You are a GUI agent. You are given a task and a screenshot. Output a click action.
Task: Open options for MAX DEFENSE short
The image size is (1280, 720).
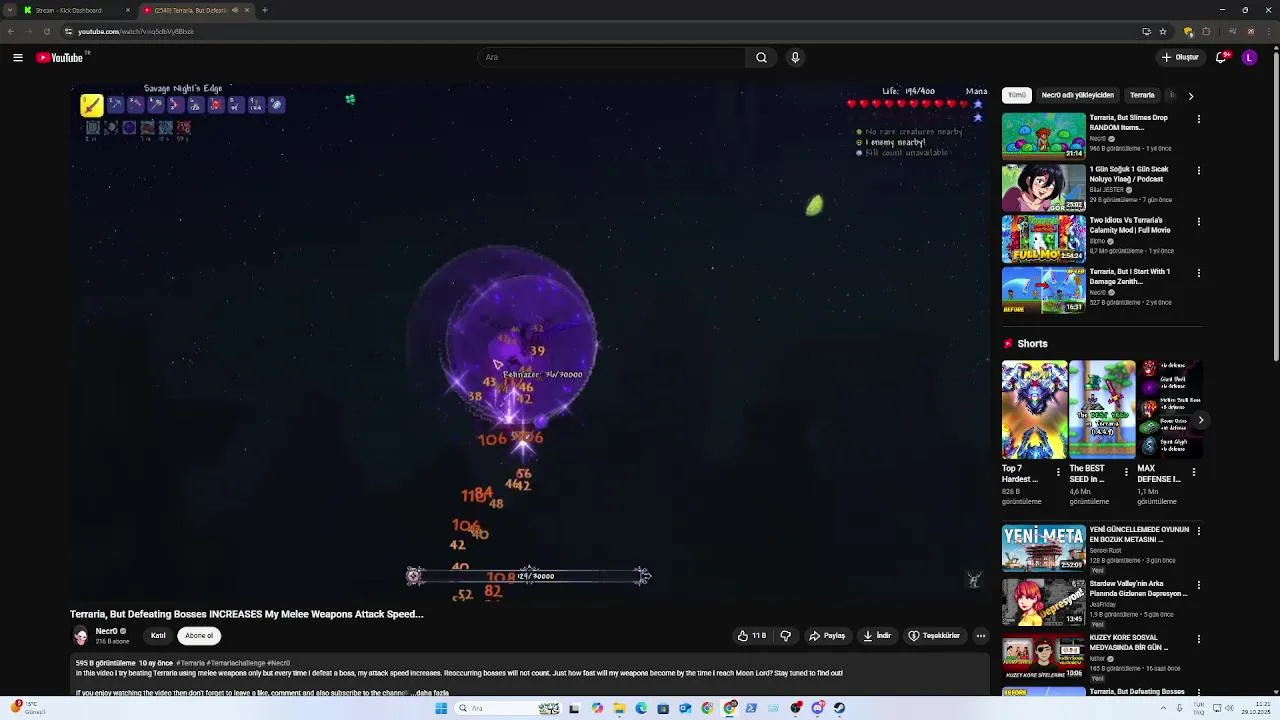pos(1193,472)
